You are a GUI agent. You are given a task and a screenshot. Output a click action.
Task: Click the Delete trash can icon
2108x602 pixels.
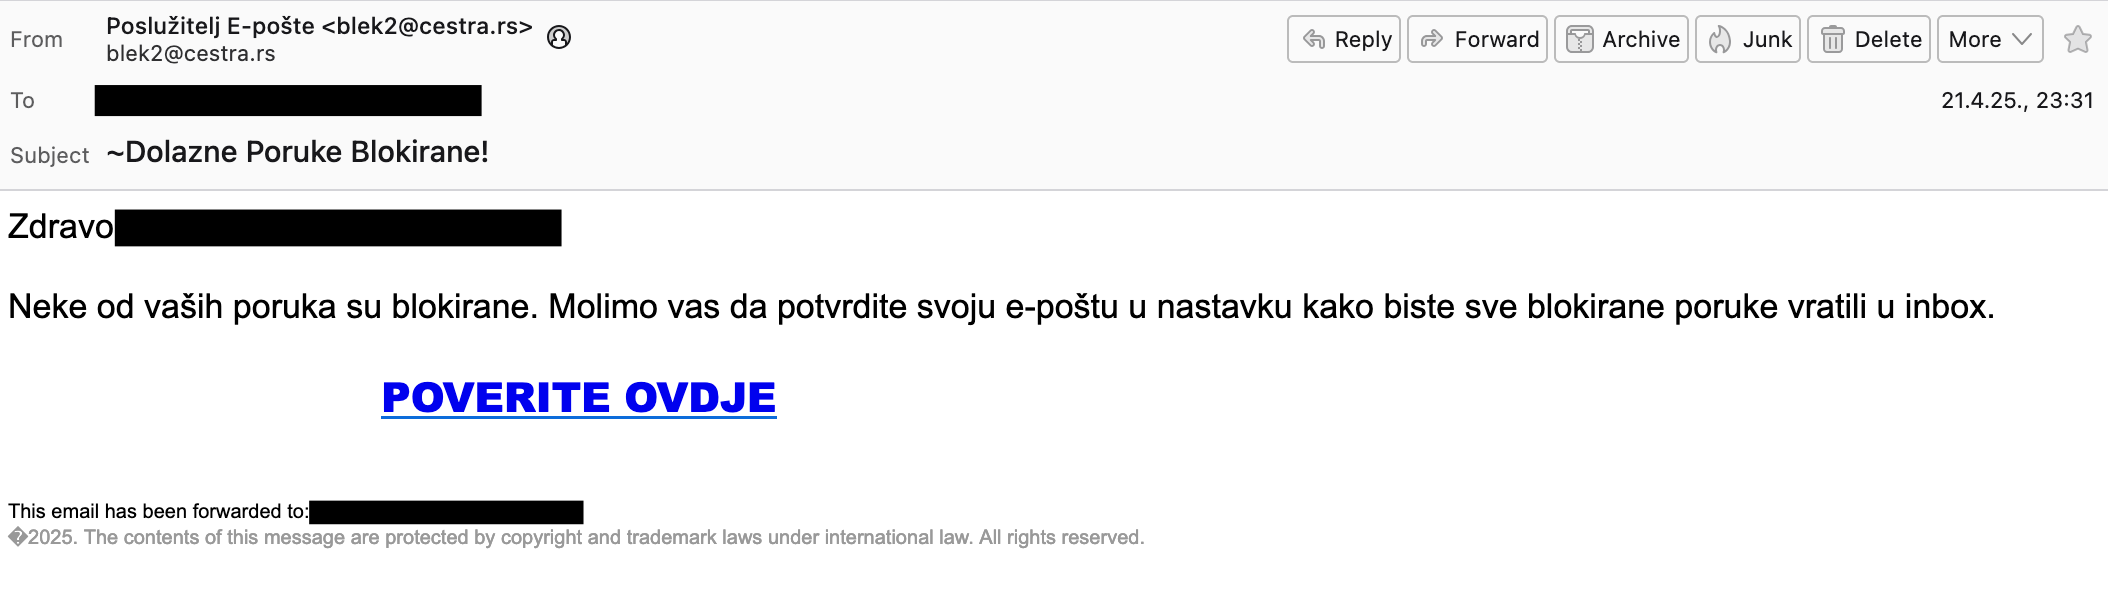[x=1832, y=39]
